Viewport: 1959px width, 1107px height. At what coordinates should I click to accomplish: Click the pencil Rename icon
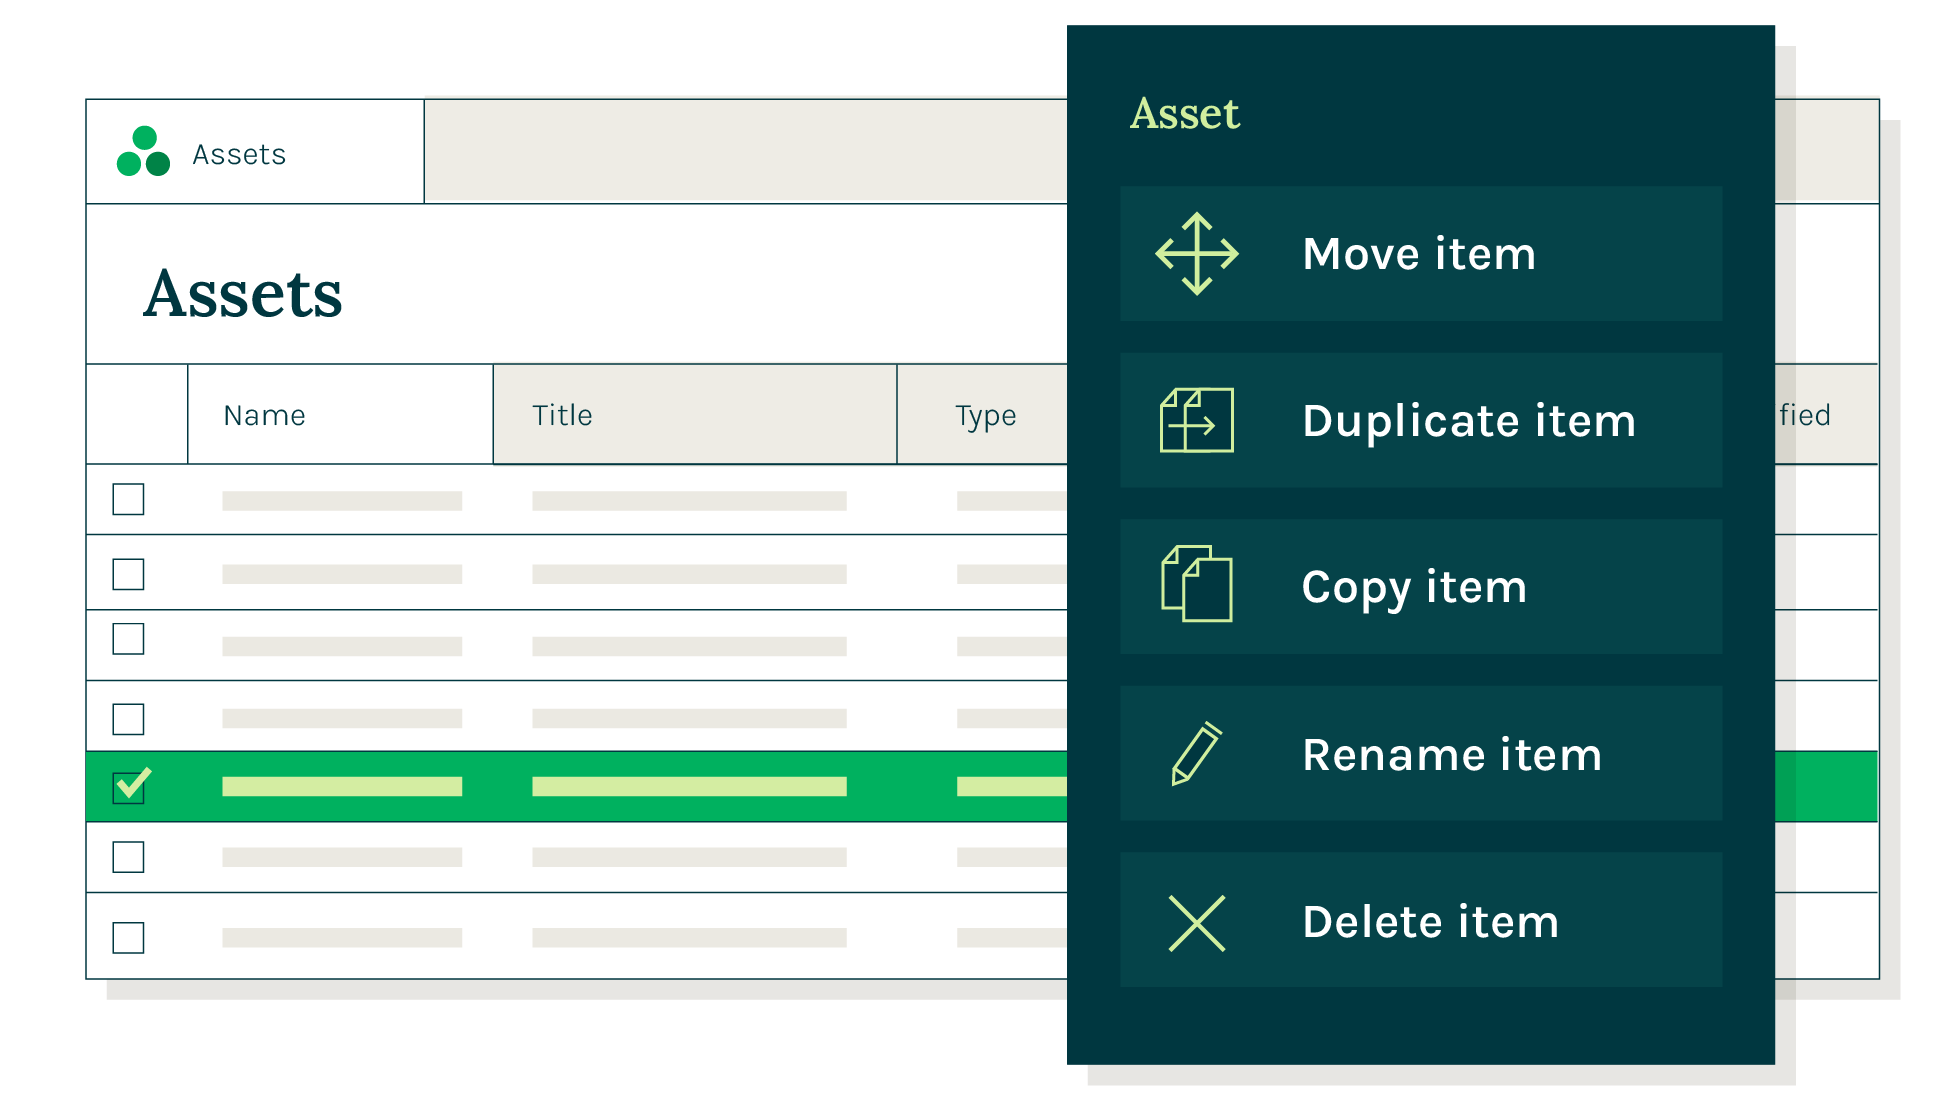click(1196, 753)
